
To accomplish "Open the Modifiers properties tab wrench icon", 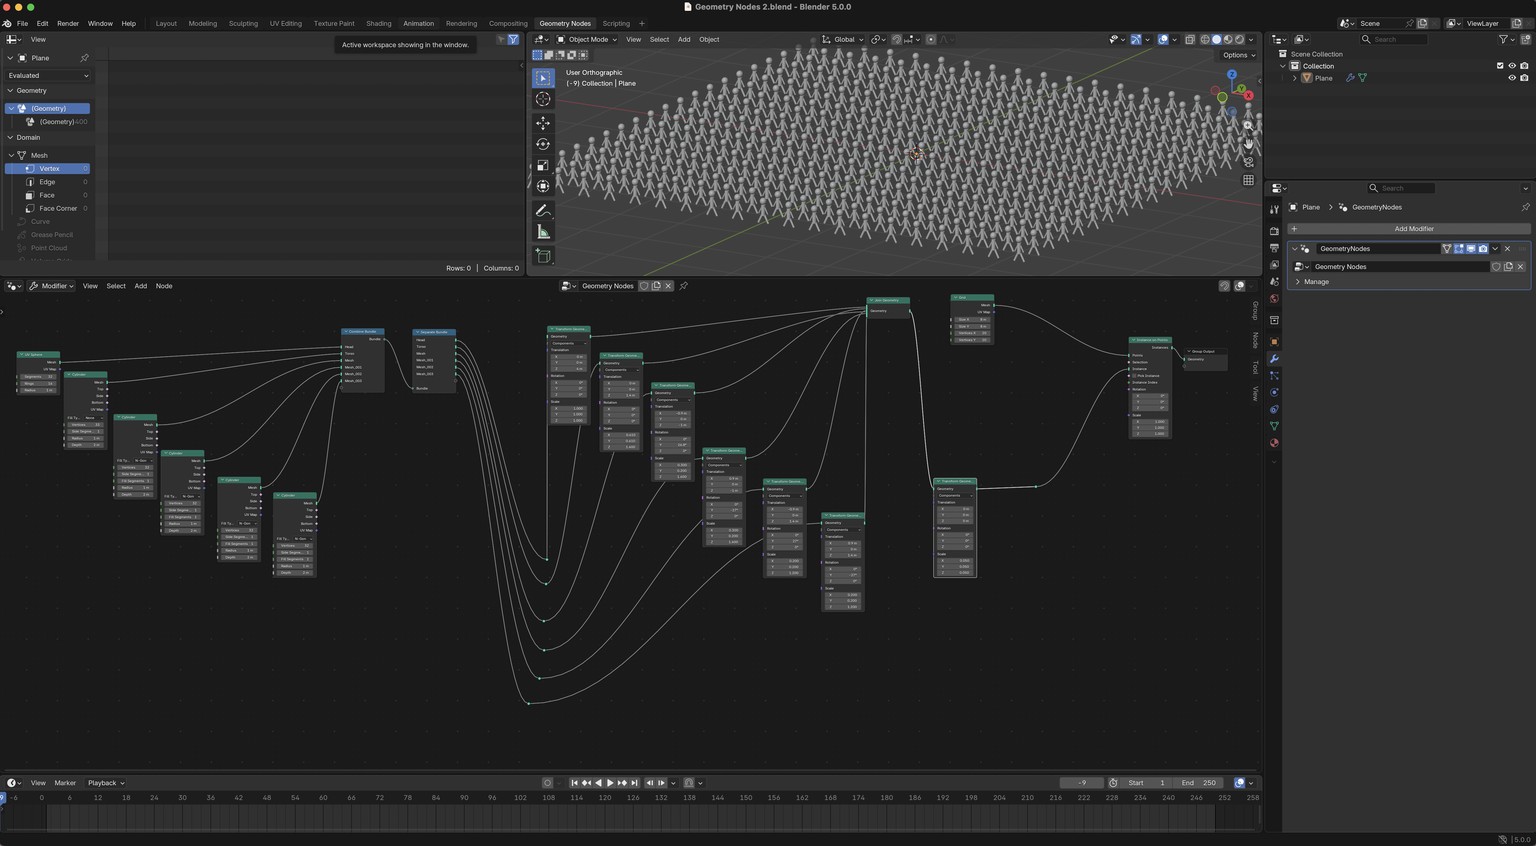I will point(1274,359).
